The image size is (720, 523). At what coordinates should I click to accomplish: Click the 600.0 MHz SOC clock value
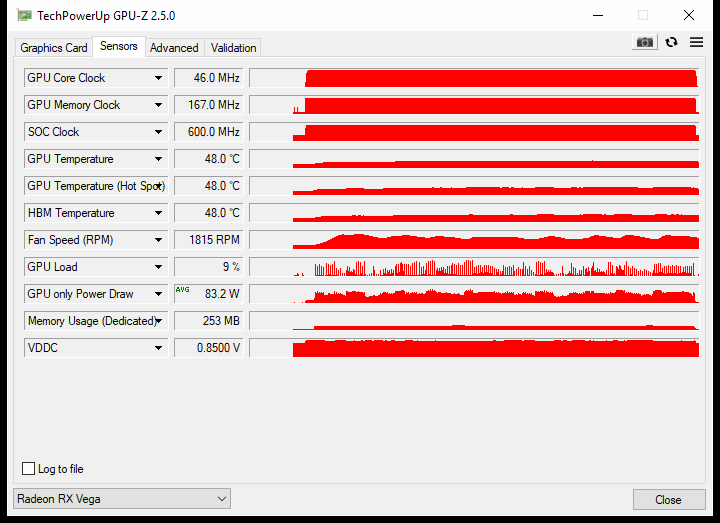tap(208, 132)
